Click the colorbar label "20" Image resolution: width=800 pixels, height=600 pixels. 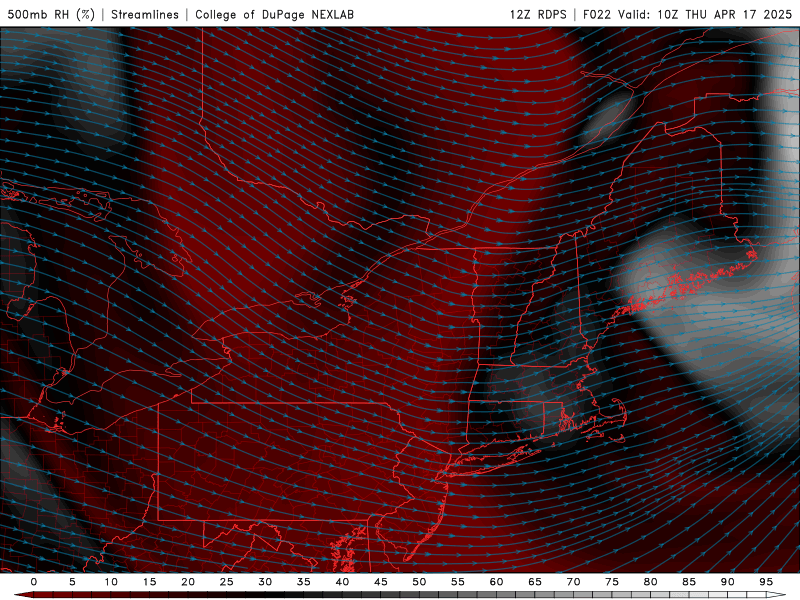point(188,582)
